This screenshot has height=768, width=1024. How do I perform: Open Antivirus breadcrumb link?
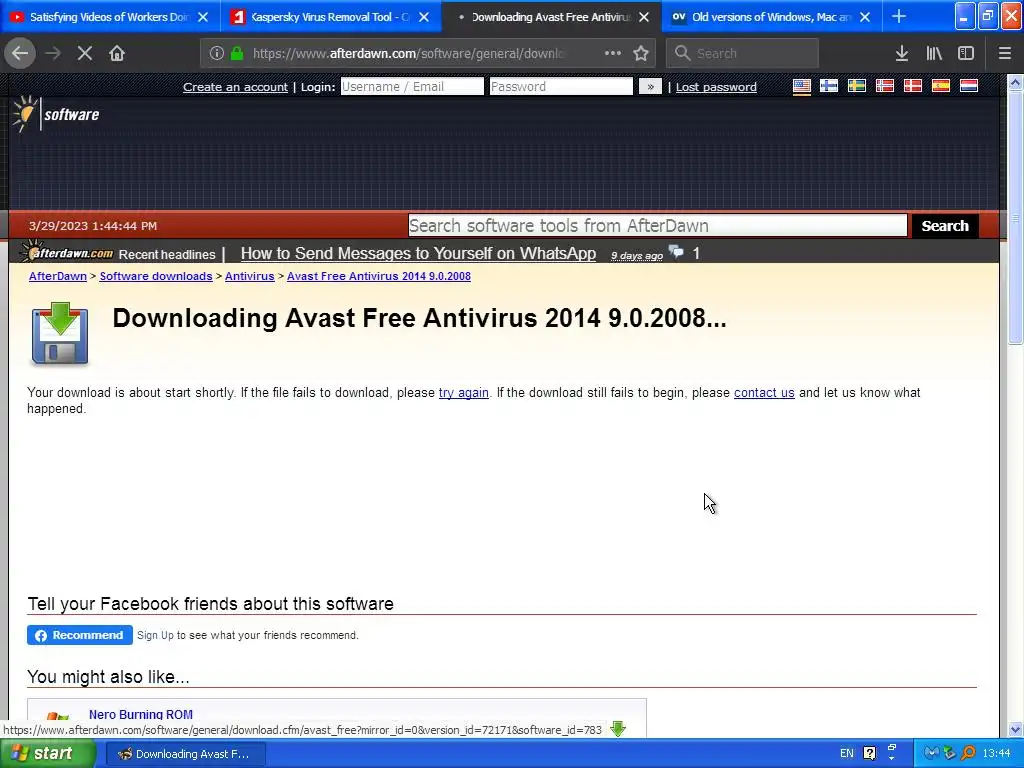(x=249, y=276)
